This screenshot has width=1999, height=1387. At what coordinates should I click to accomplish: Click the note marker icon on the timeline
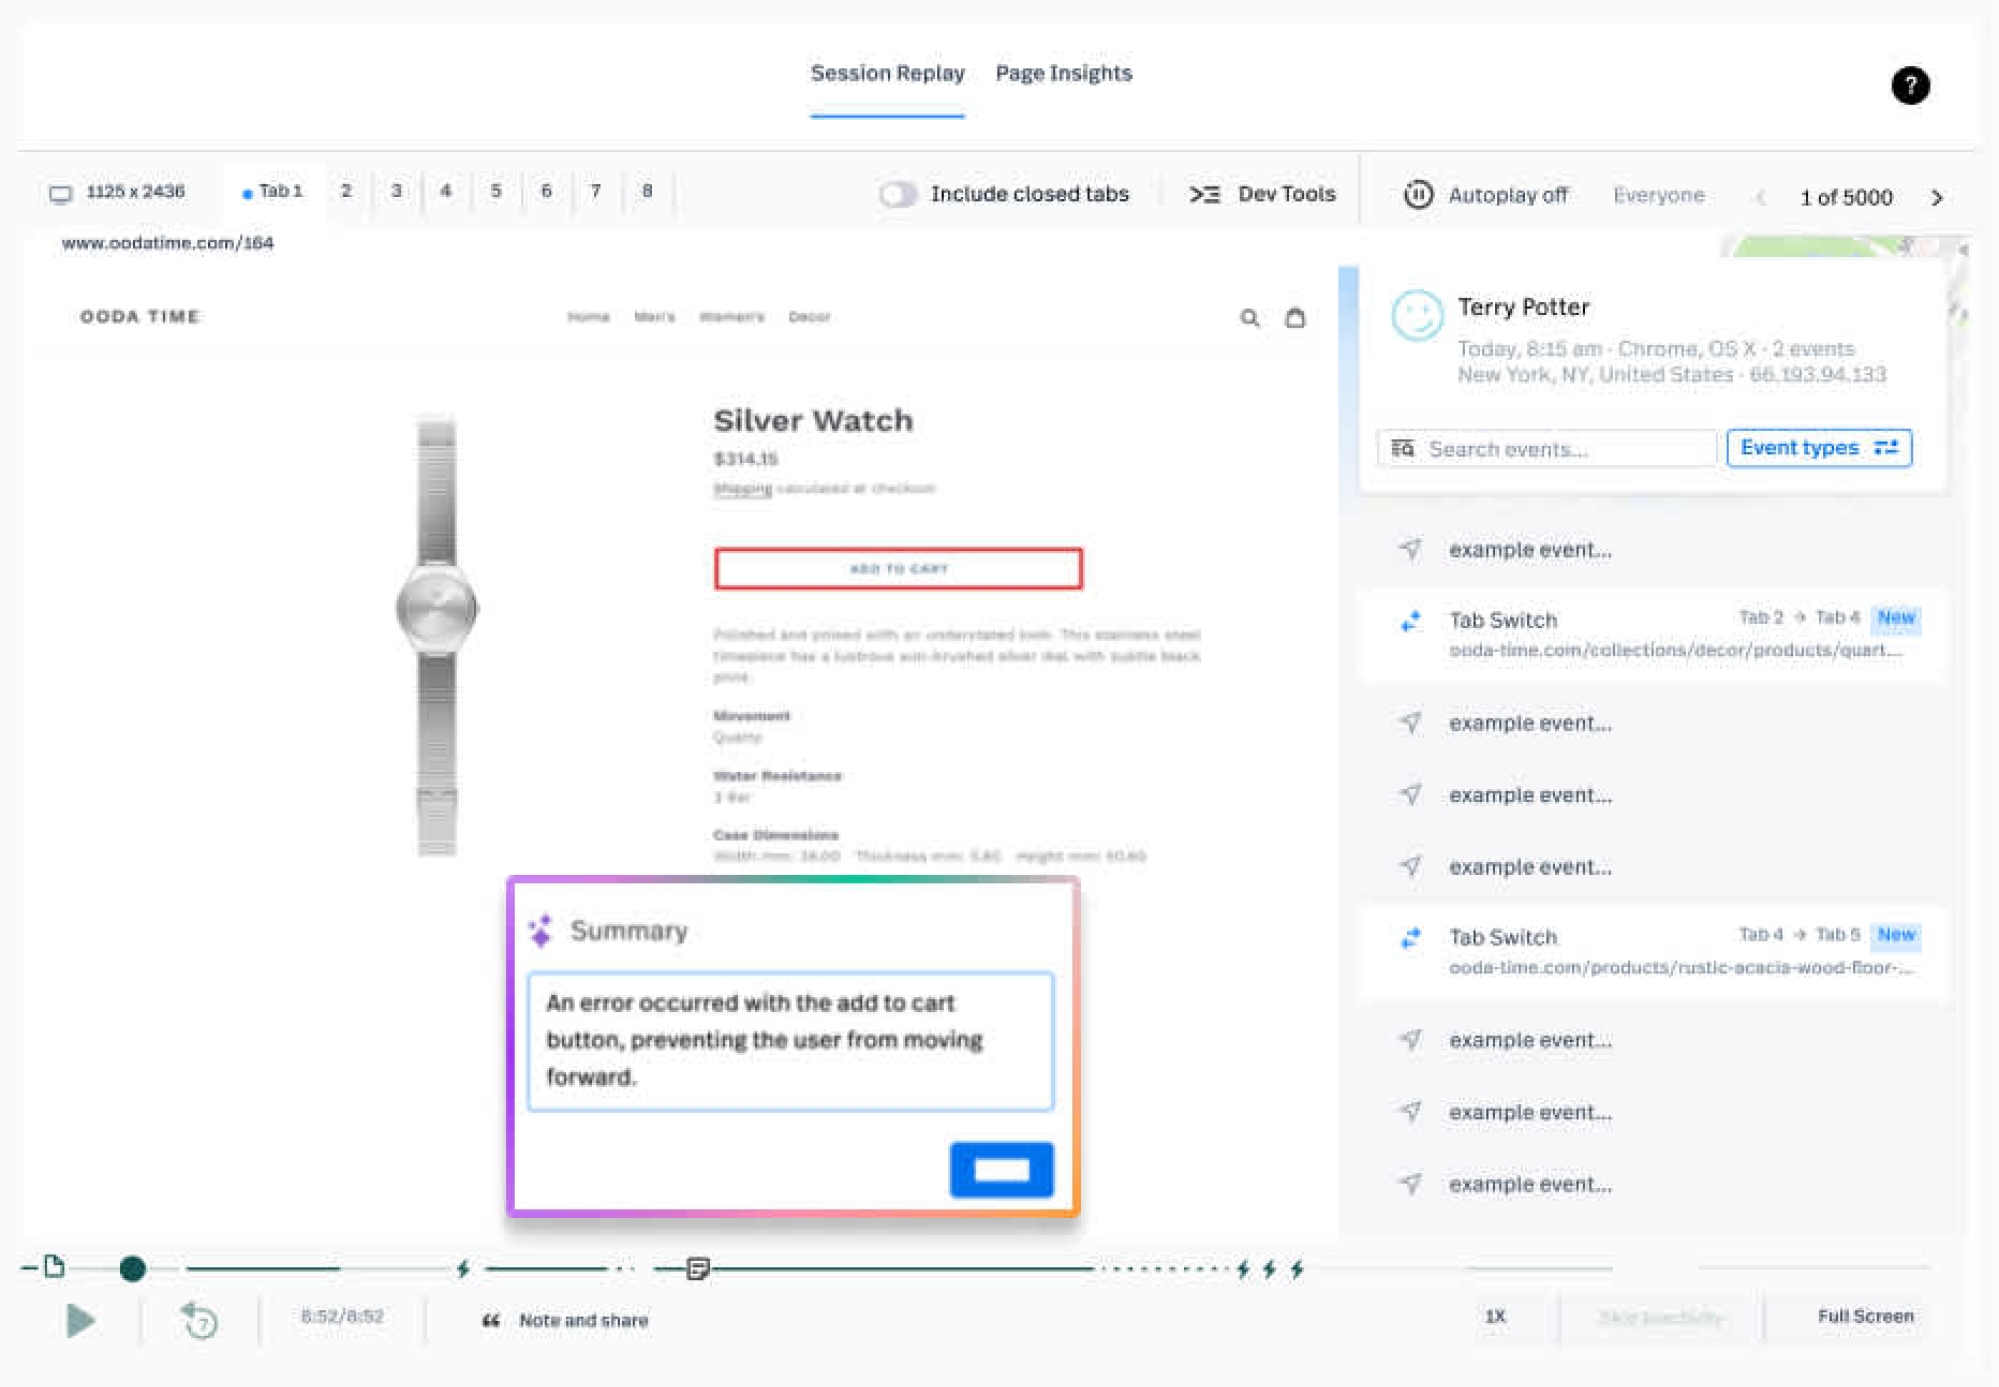[x=697, y=1267]
